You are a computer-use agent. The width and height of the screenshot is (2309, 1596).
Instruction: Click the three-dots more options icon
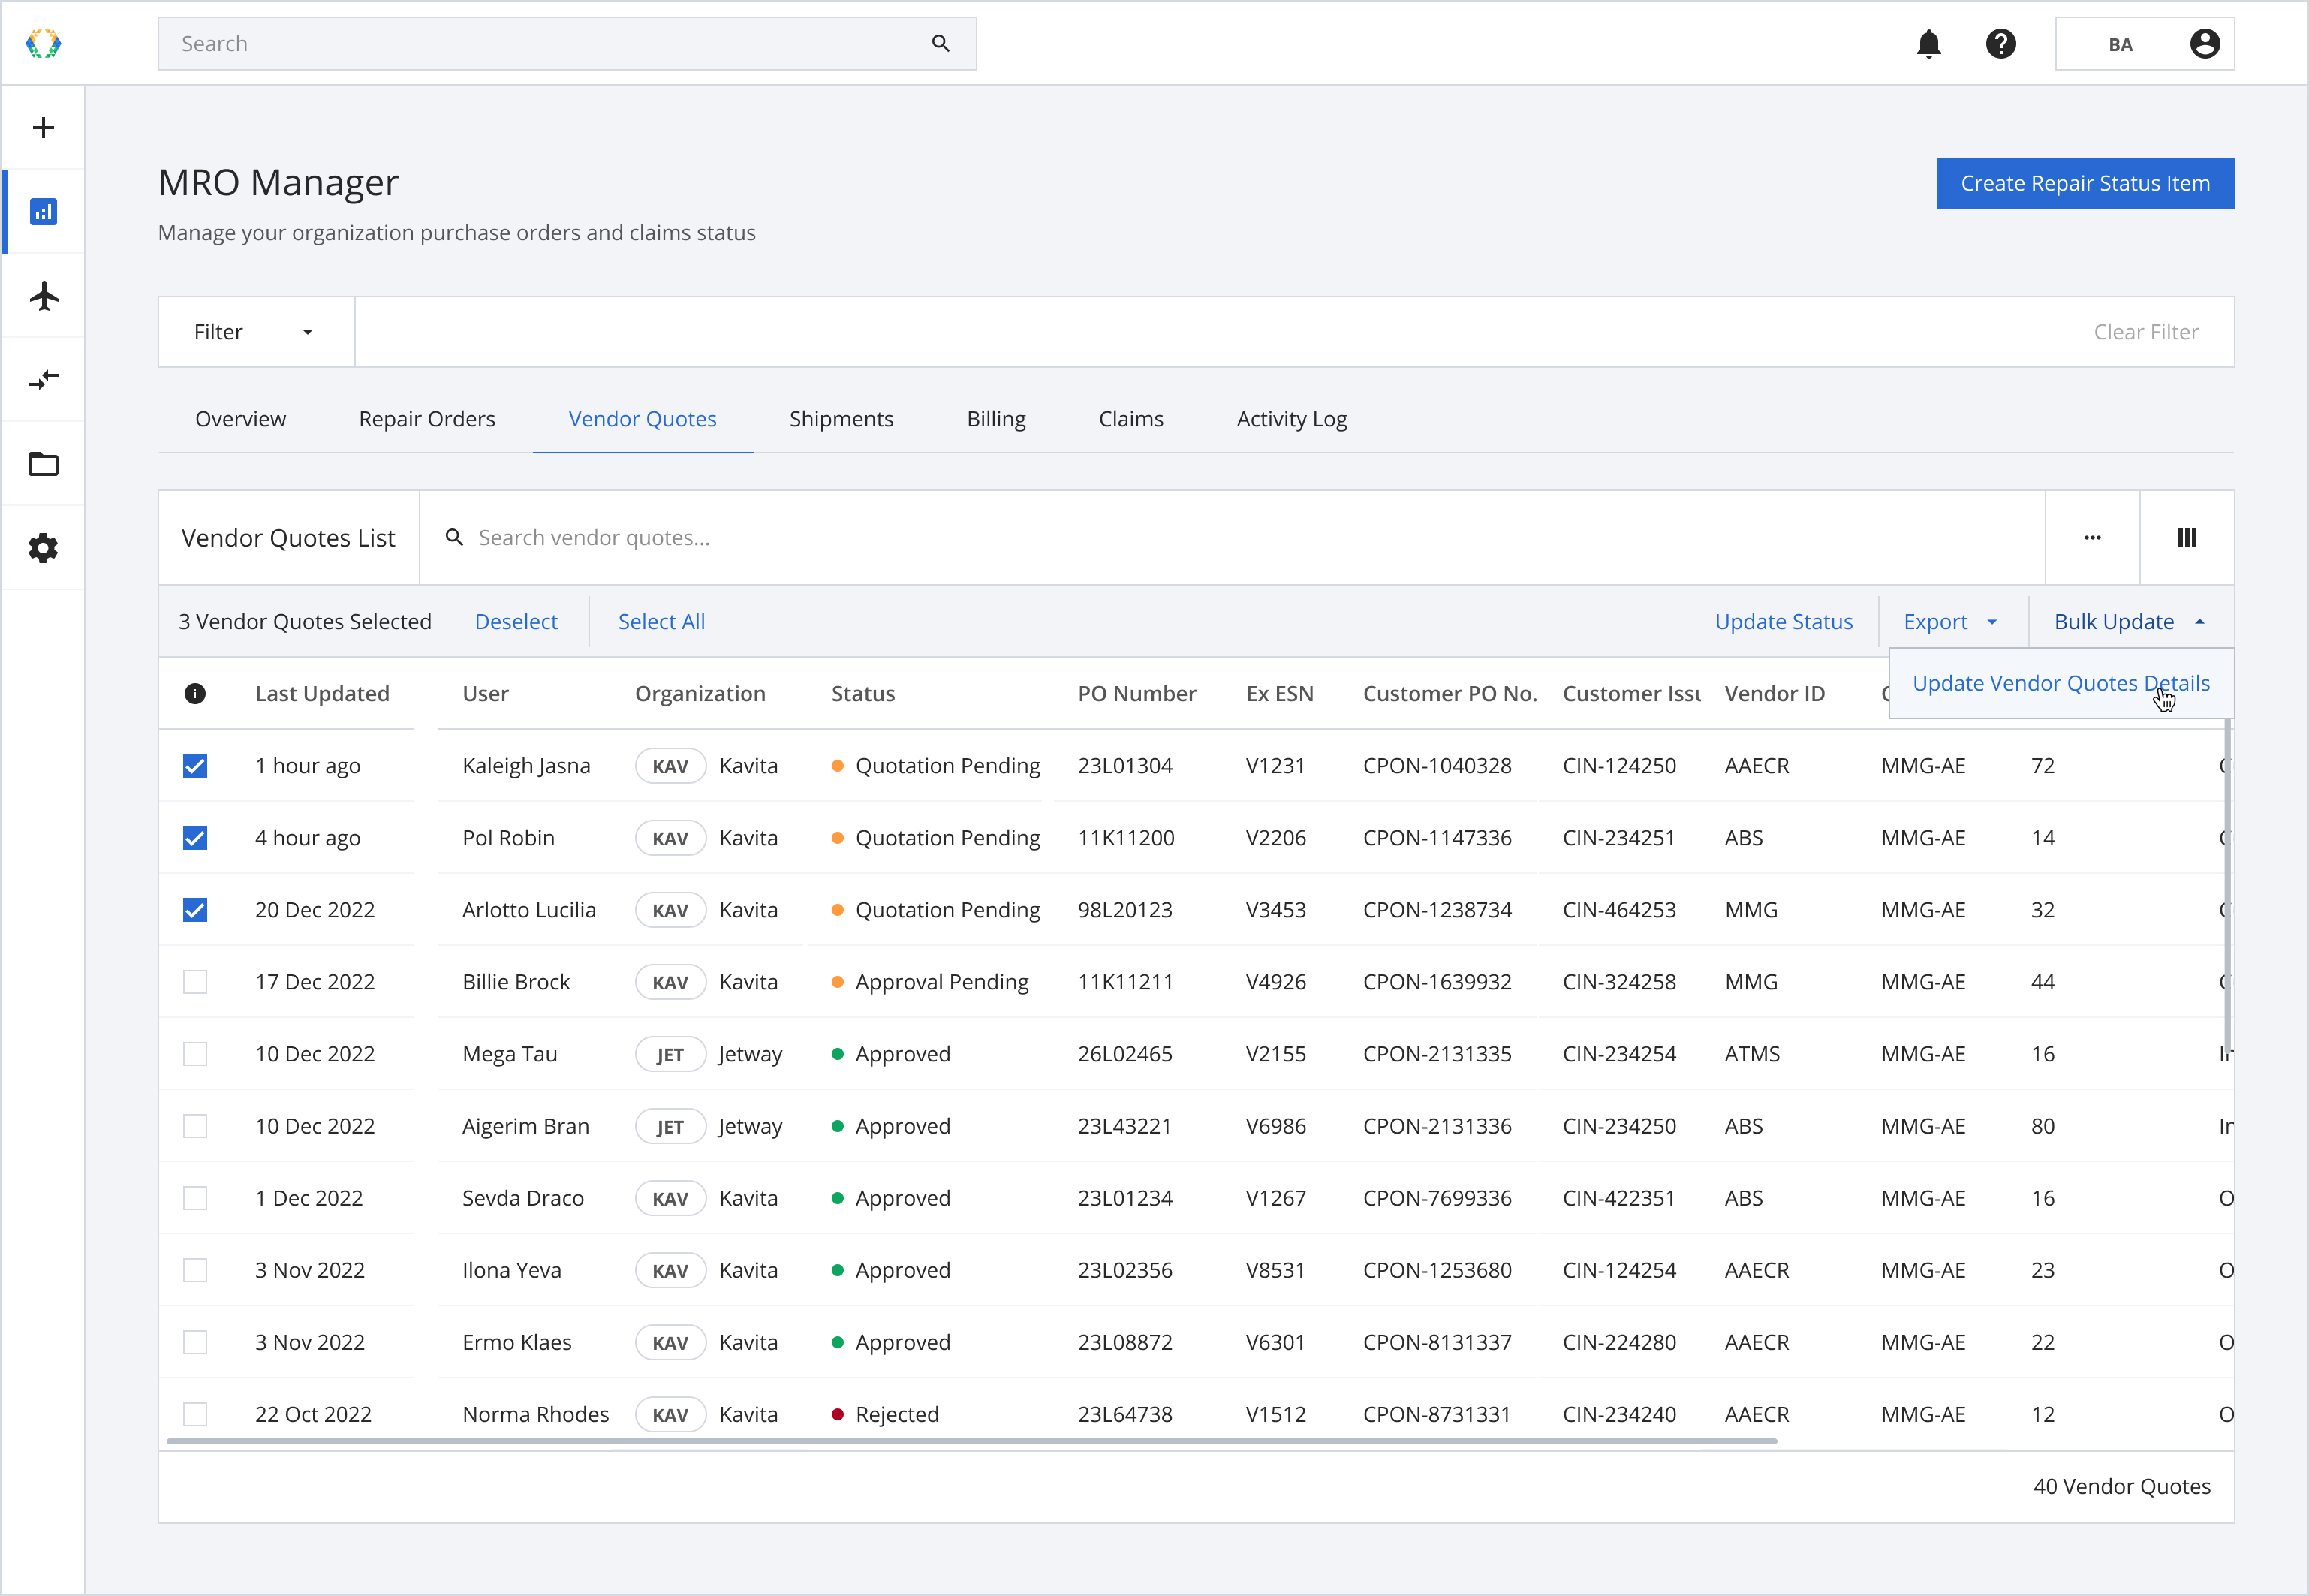click(2092, 537)
